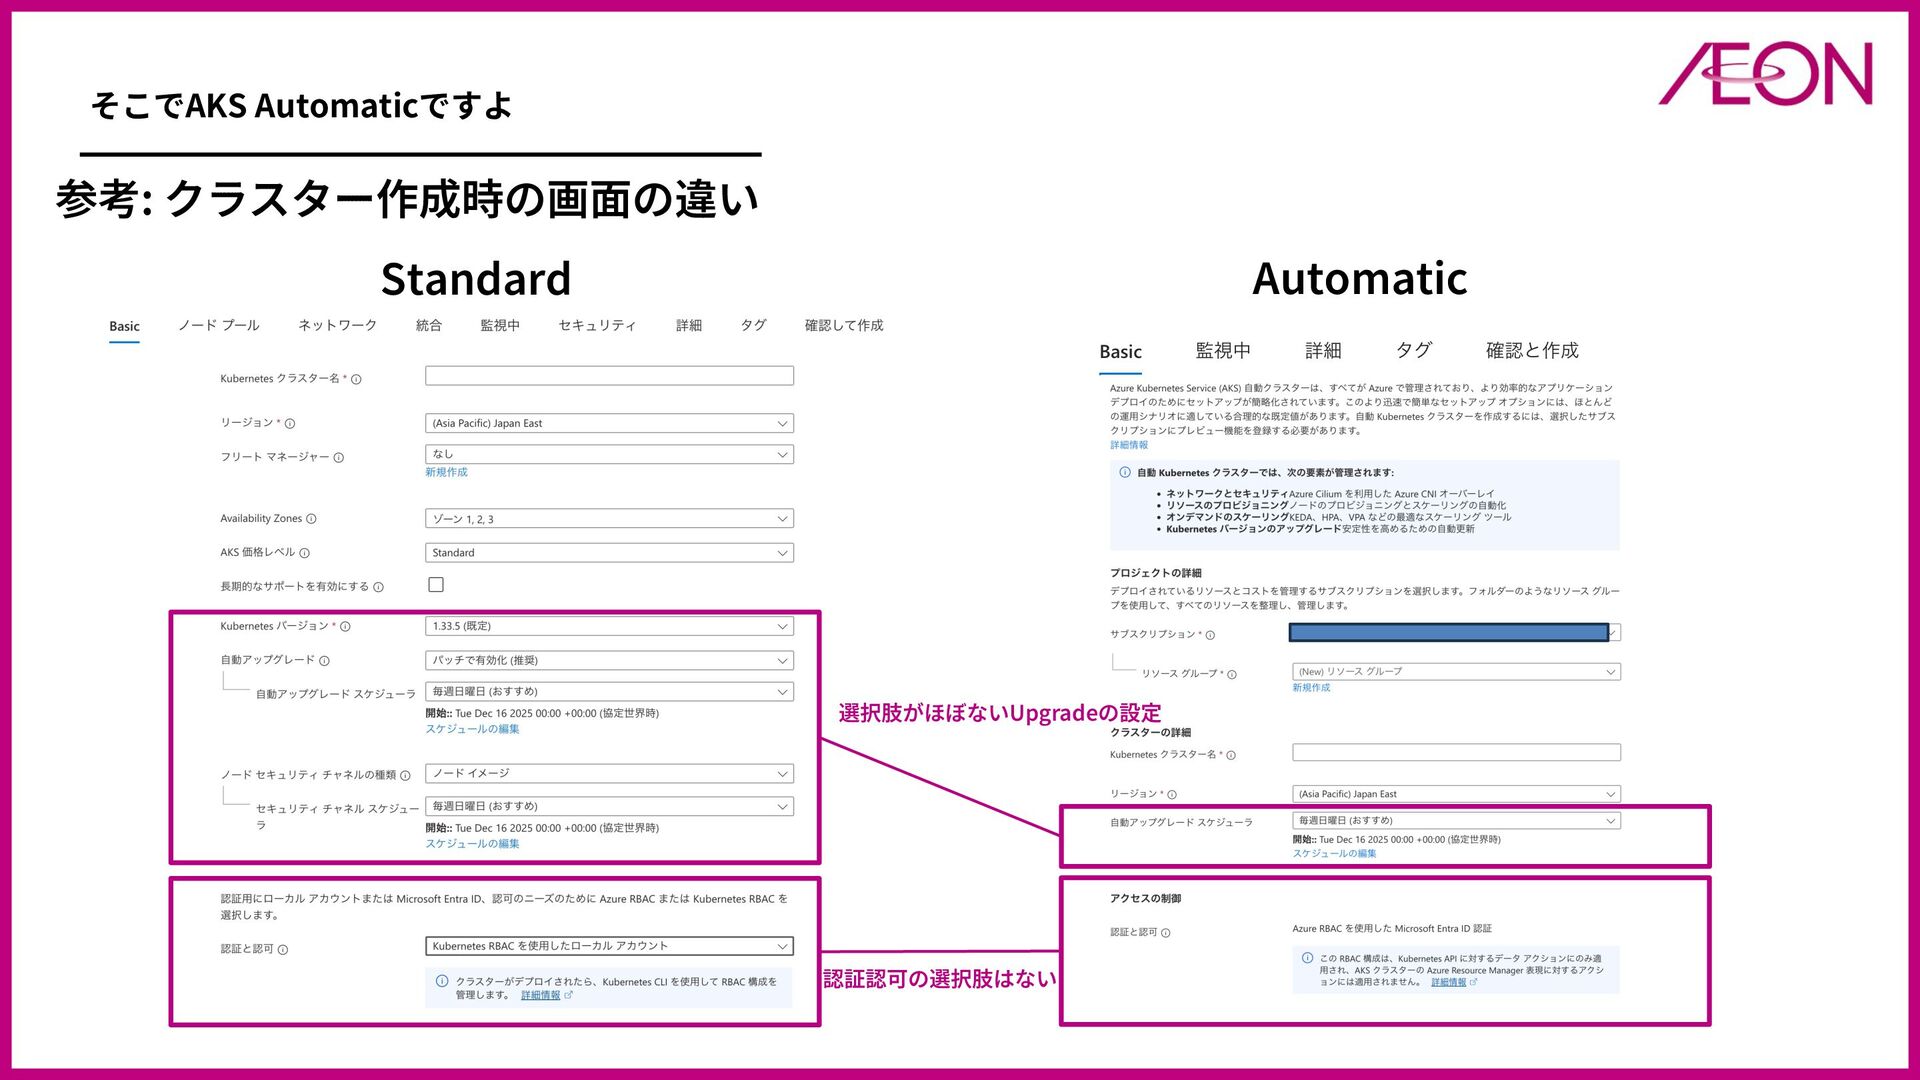Open Kubernetes RBAC ローカル アカウント dropdown
This screenshot has width=1920, height=1080.
tap(609, 946)
